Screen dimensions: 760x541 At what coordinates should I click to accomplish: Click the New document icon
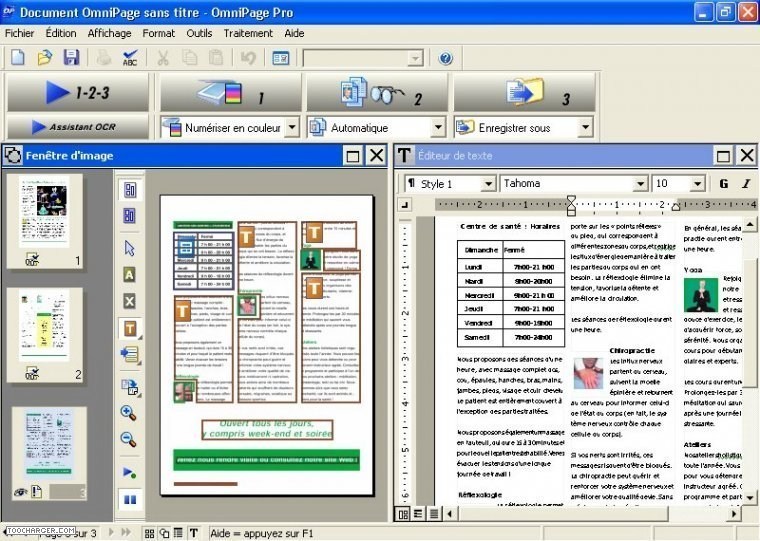pos(18,58)
